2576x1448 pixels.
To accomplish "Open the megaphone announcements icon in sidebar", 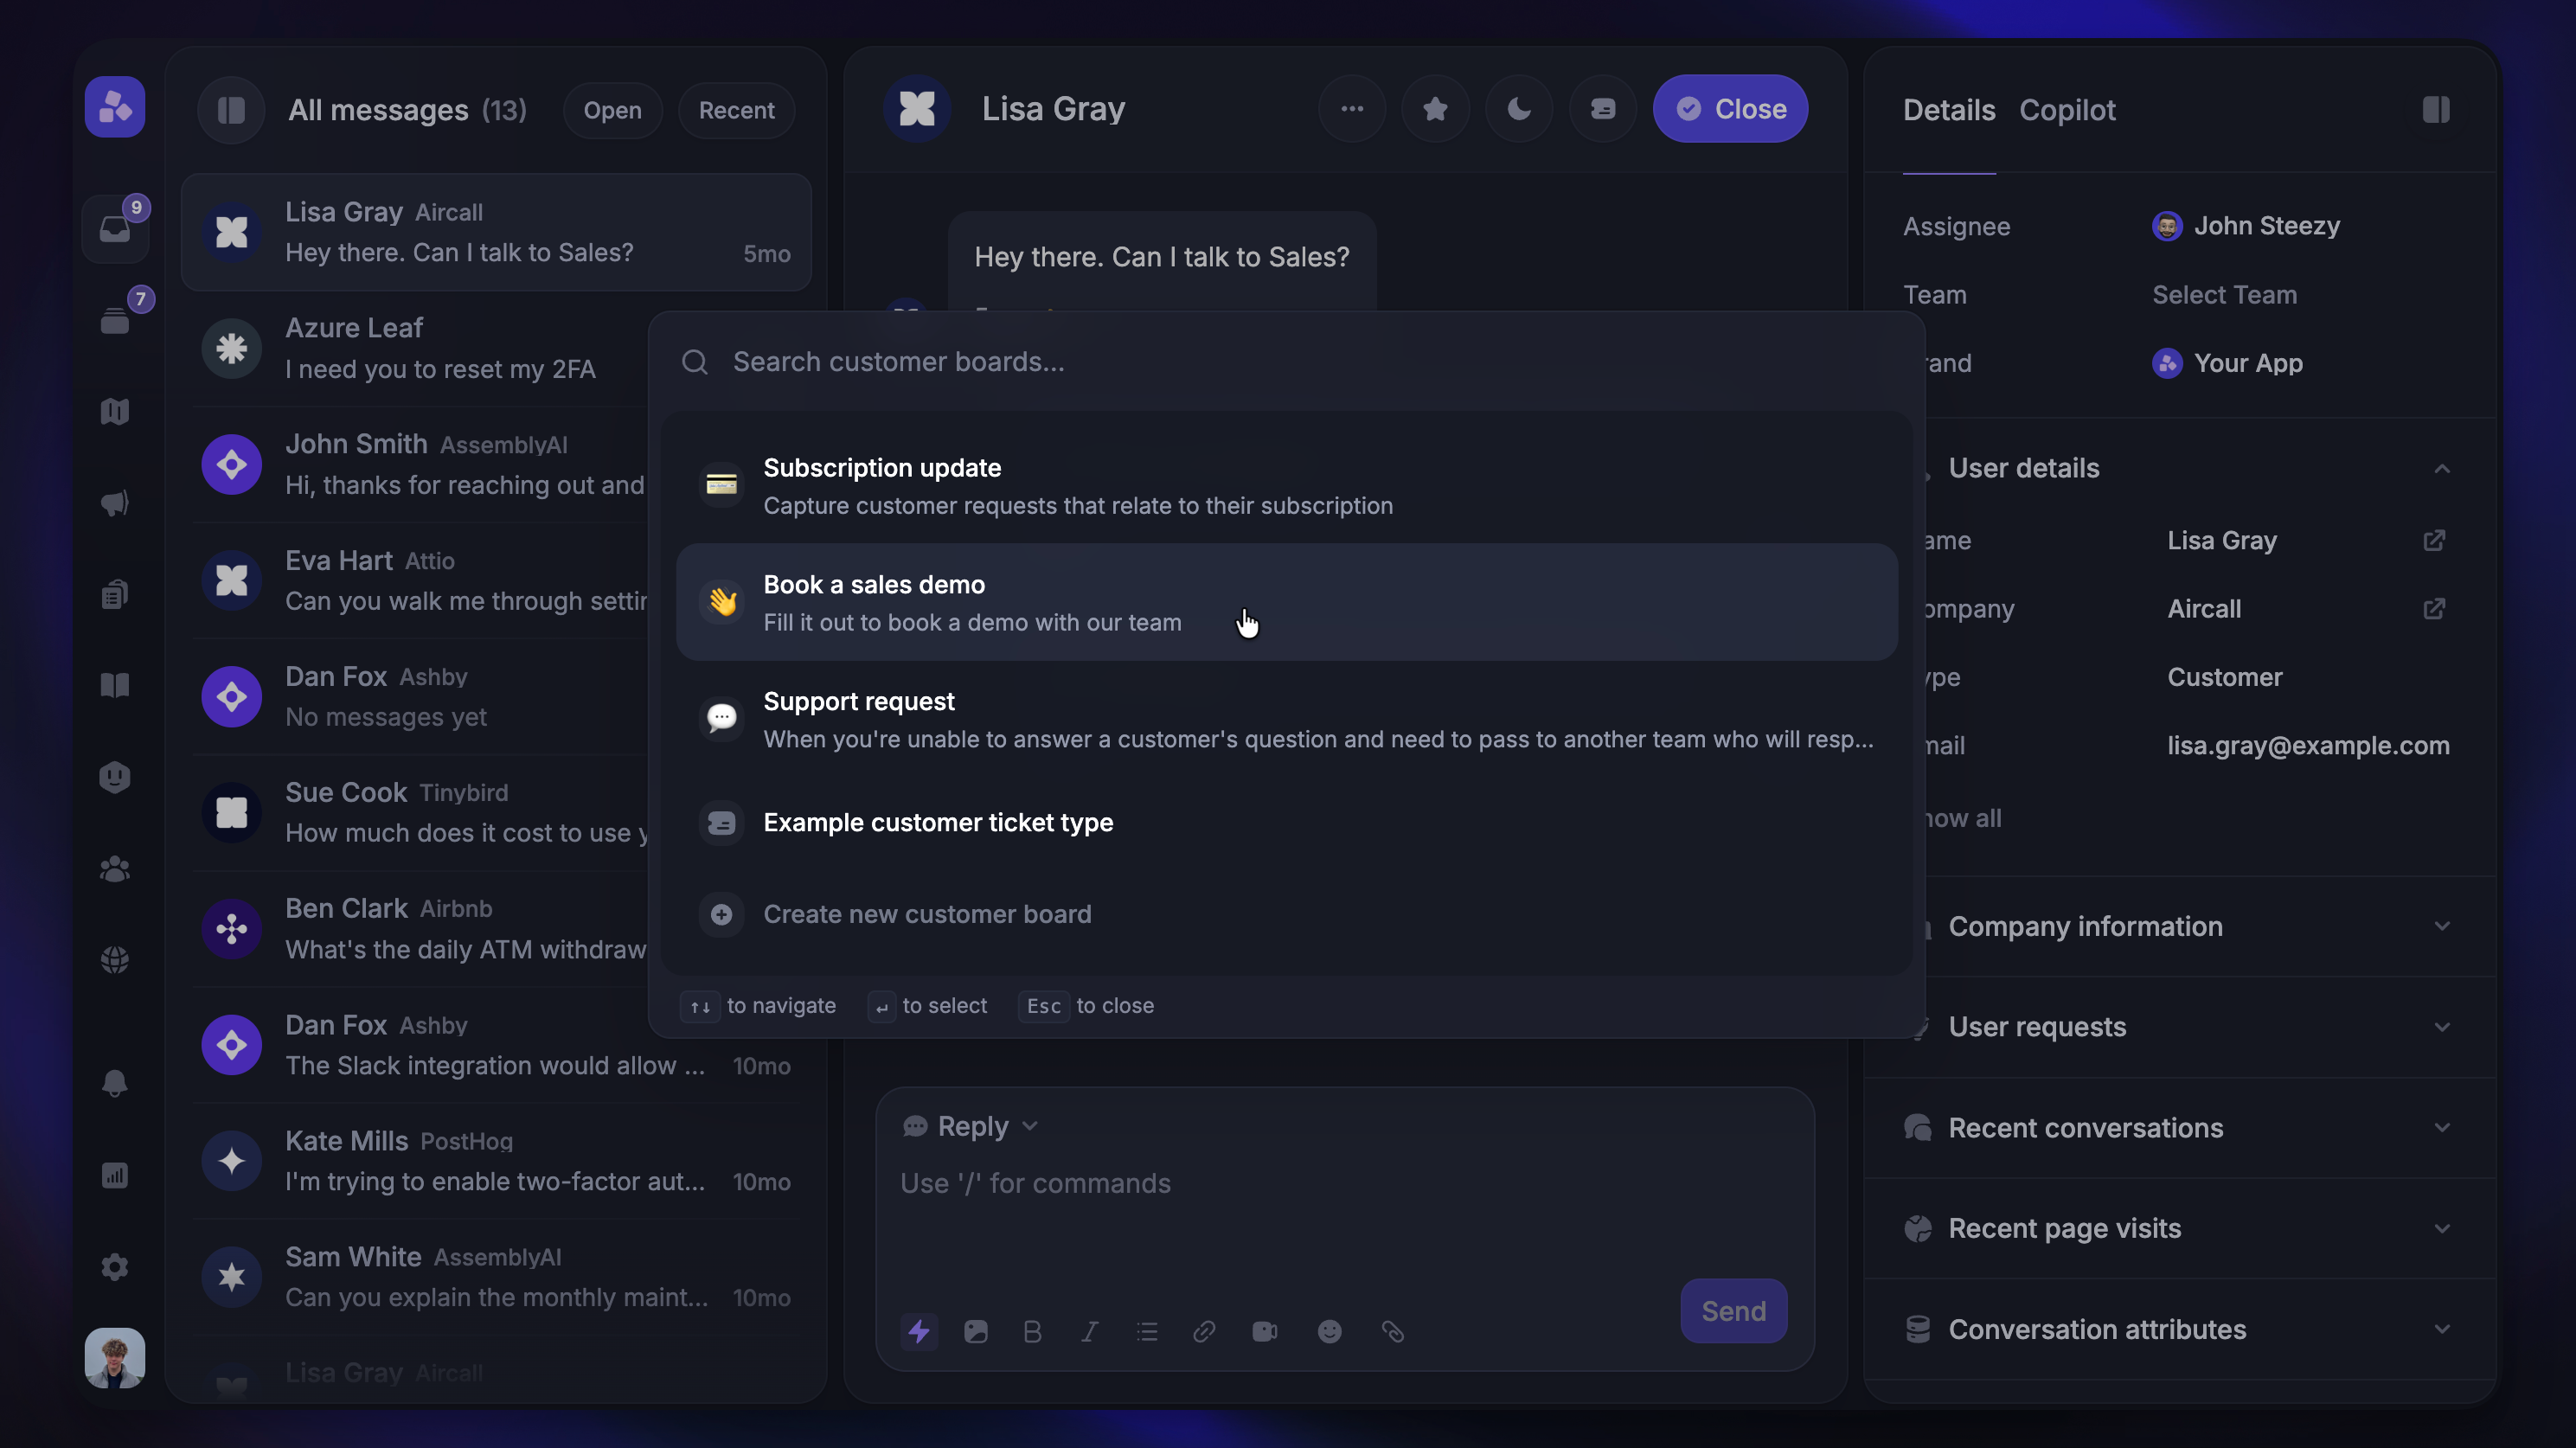I will [x=115, y=503].
